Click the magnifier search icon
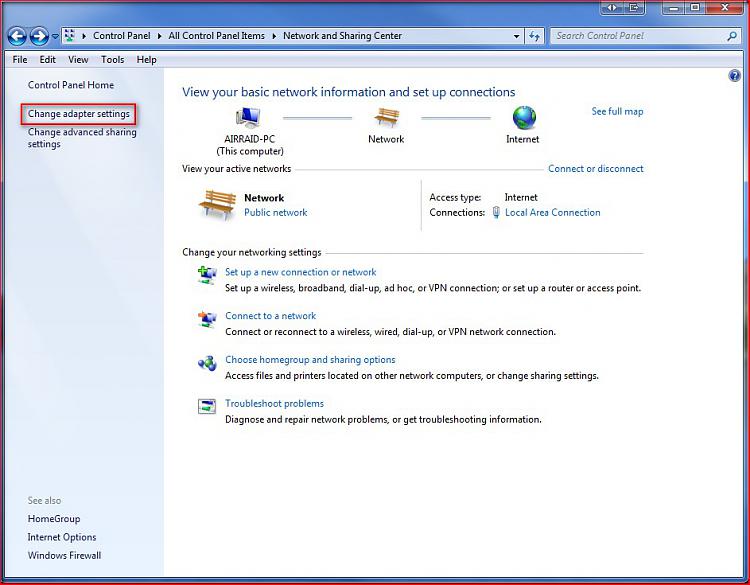The width and height of the screenshot is (750, 585). point(732,36)
